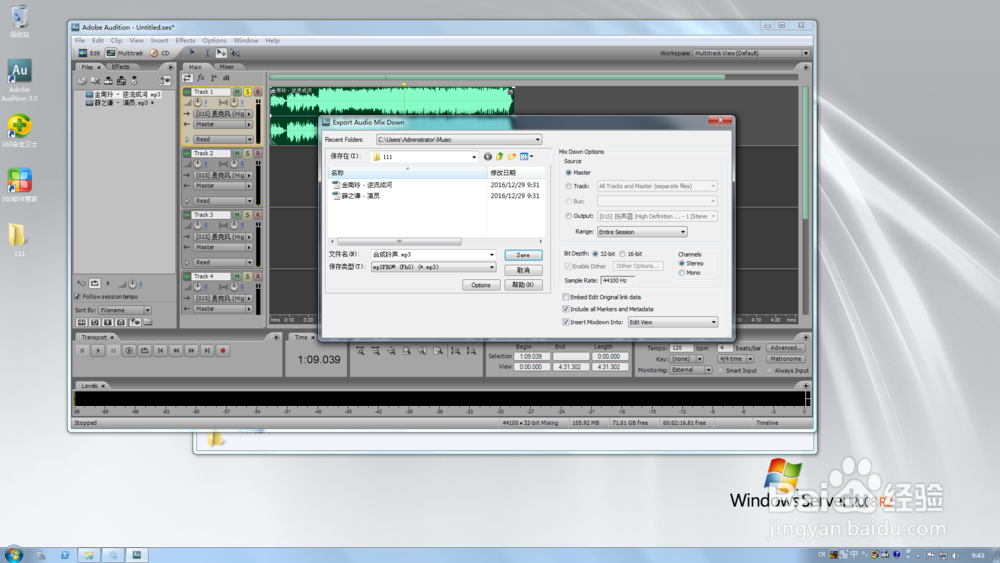
Task: Show the FX controls in Main panel
Action: (x=200, y=78)
